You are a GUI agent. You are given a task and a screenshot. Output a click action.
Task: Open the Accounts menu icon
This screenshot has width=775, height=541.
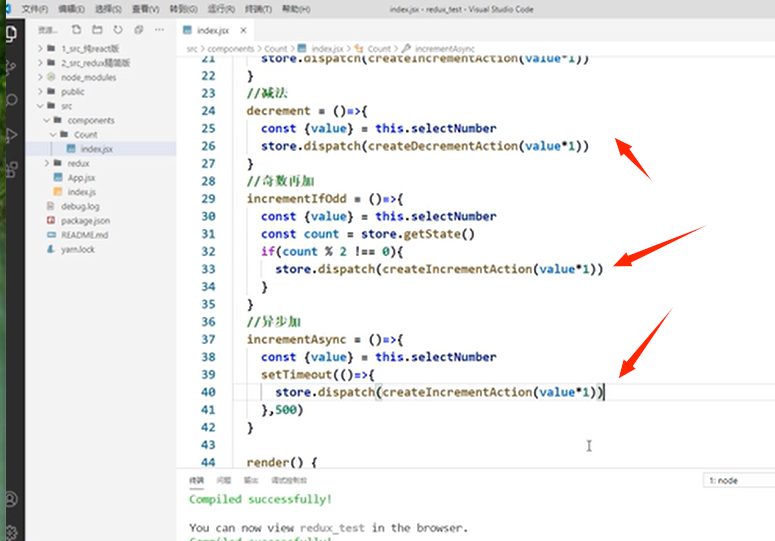click(12, 499)
